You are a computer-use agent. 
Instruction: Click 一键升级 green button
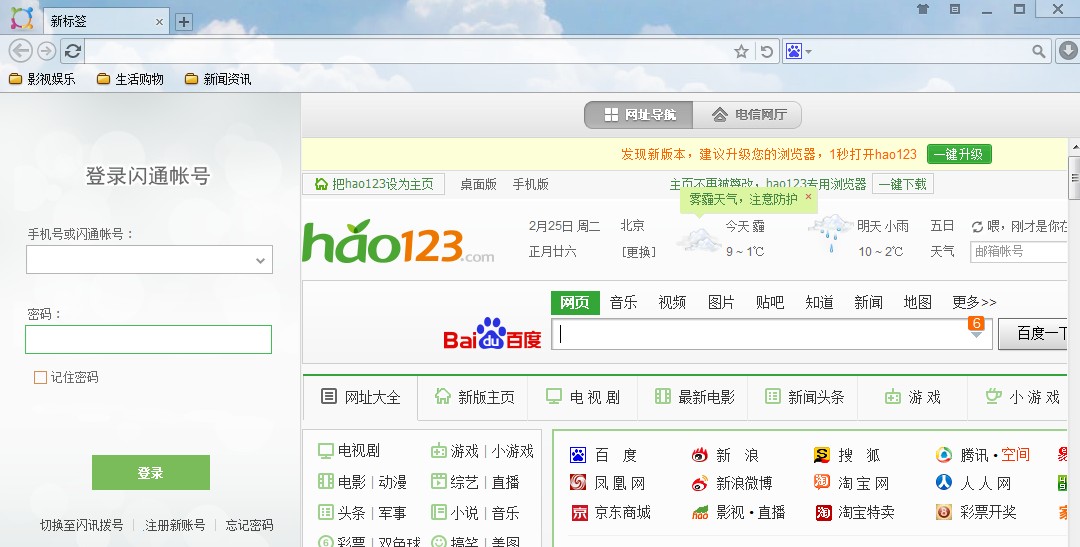tap(959, 154)
